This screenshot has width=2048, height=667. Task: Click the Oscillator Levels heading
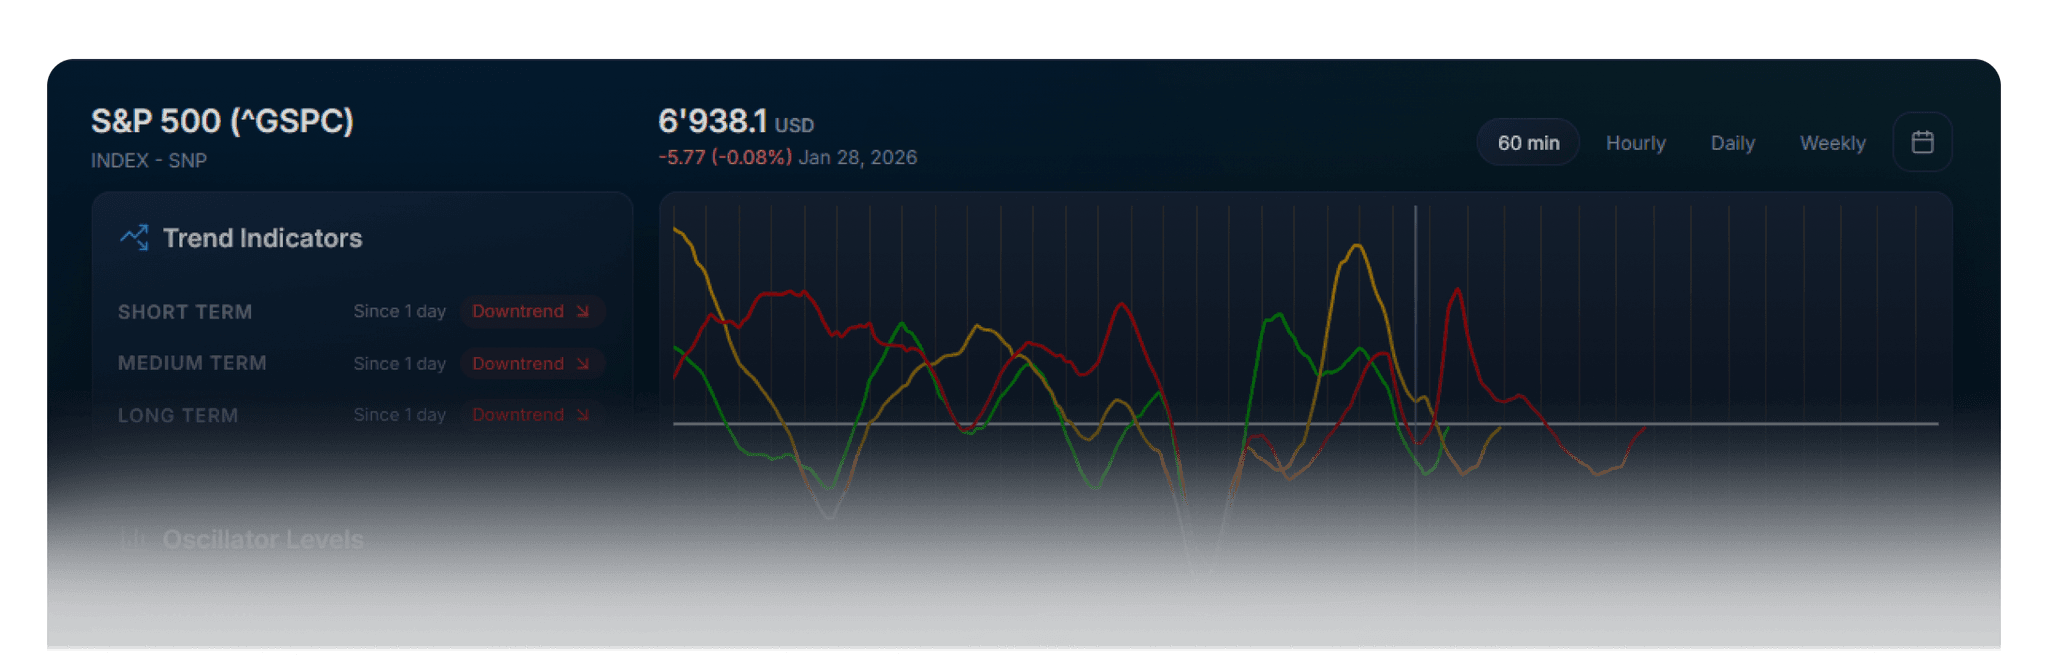click(x=263, y=540)
